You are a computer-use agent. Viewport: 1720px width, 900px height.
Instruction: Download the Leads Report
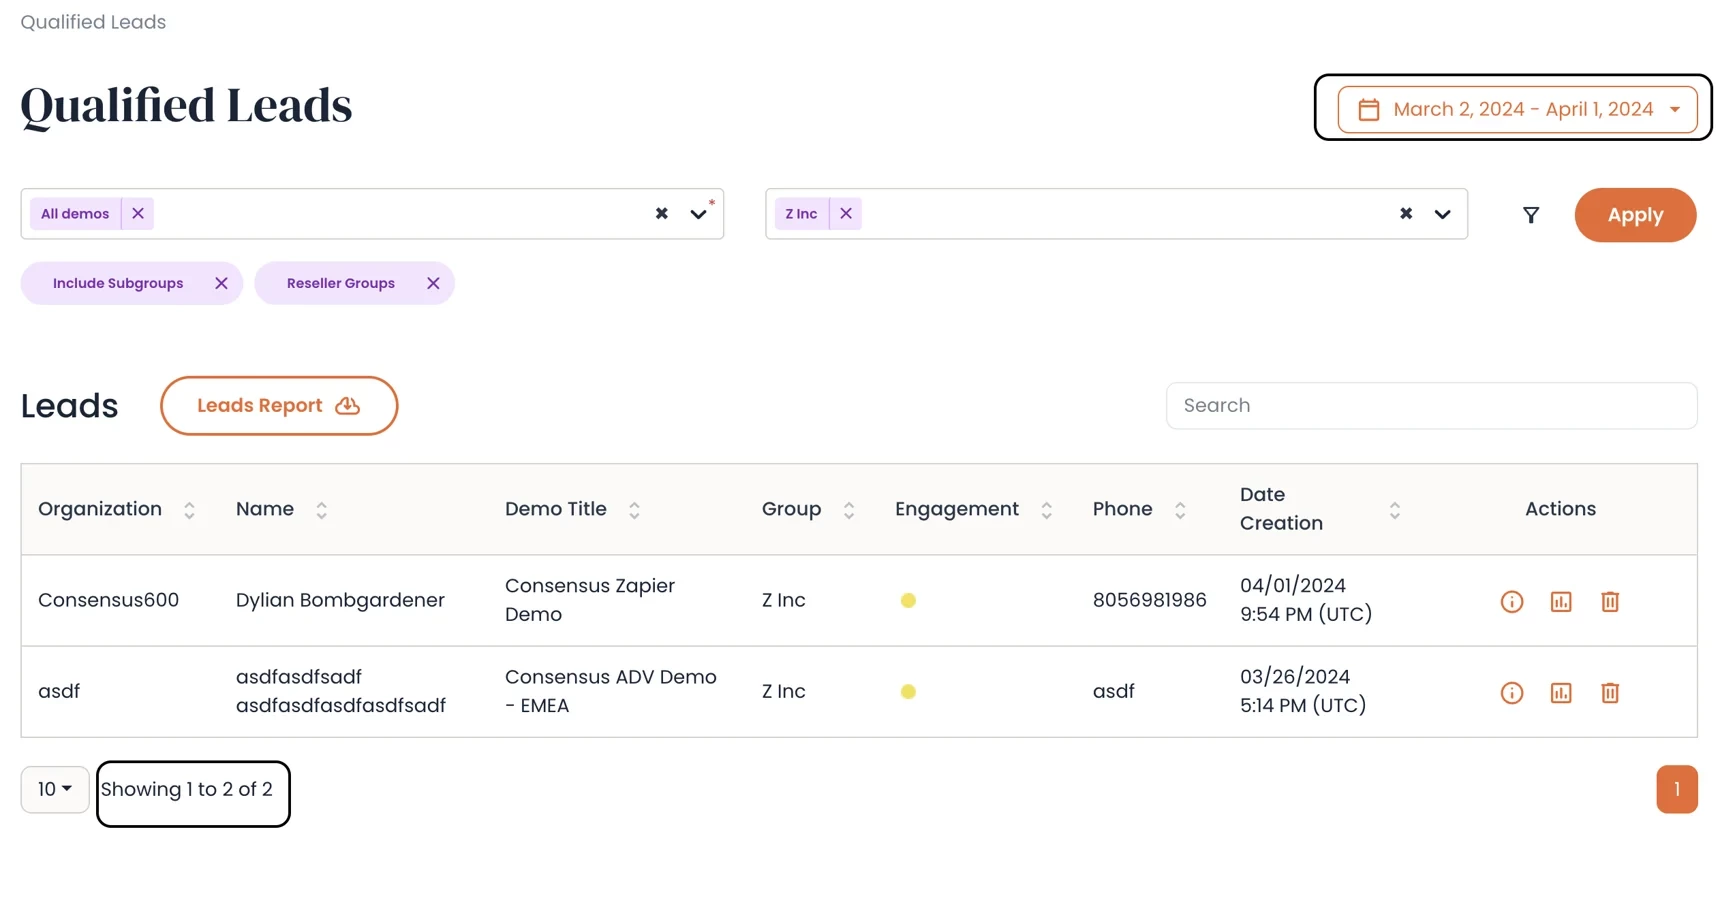(x=278, y=406)
